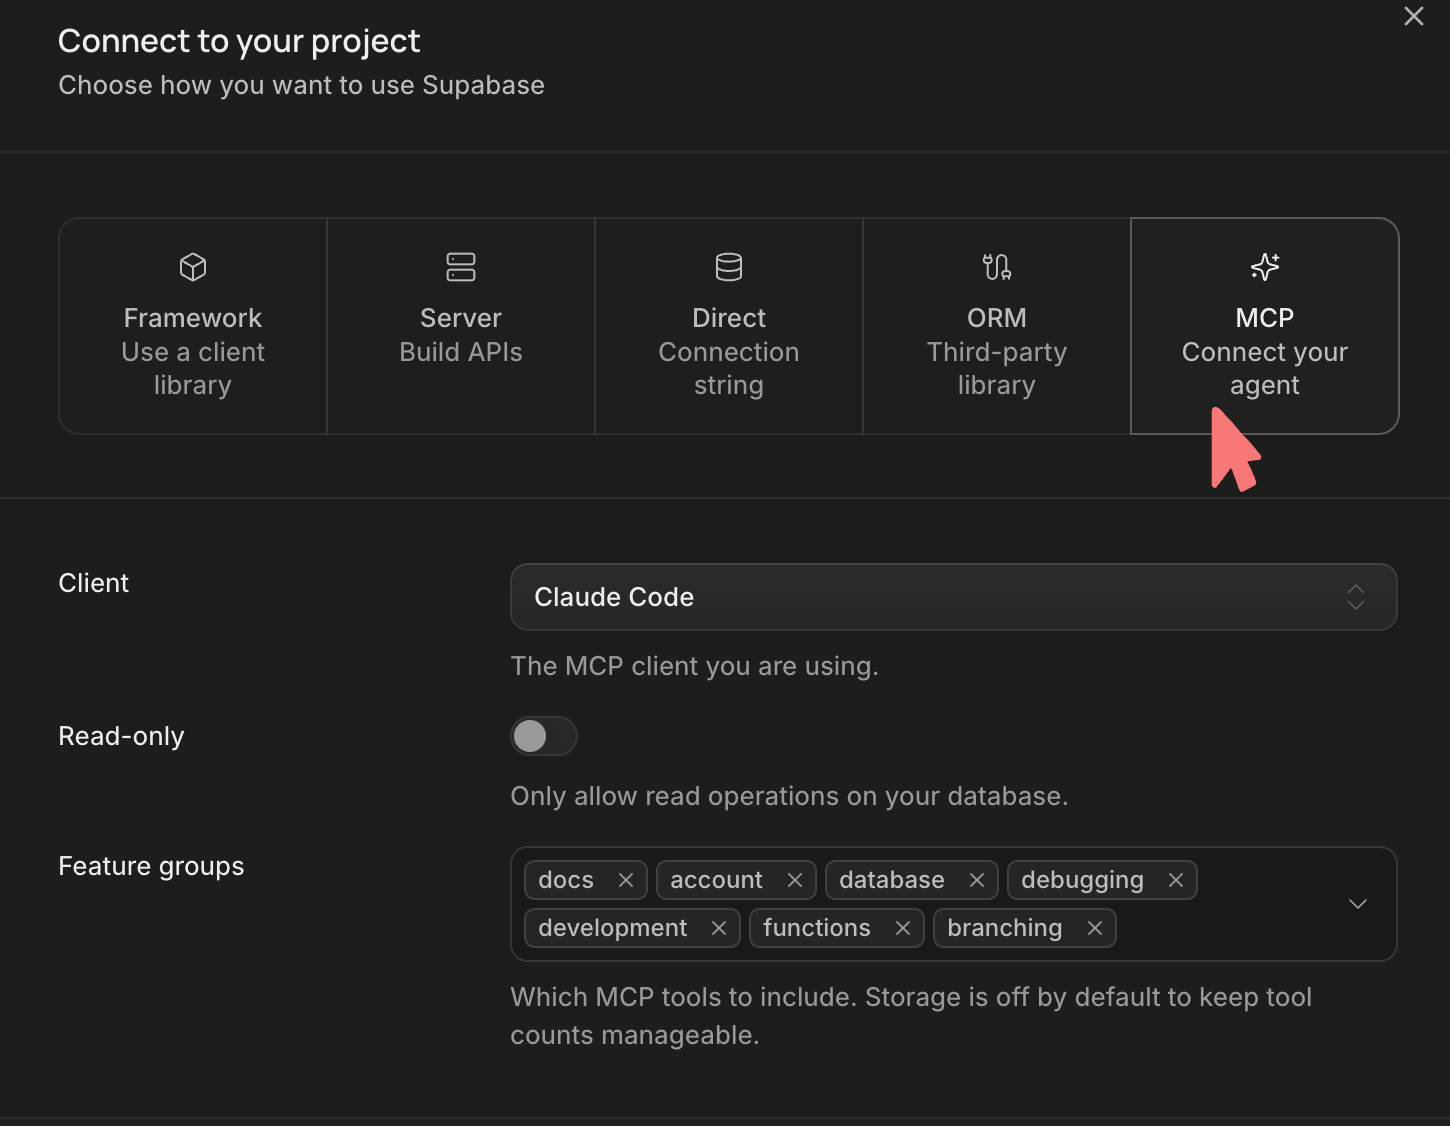Click the Client label

click(94, 583)
